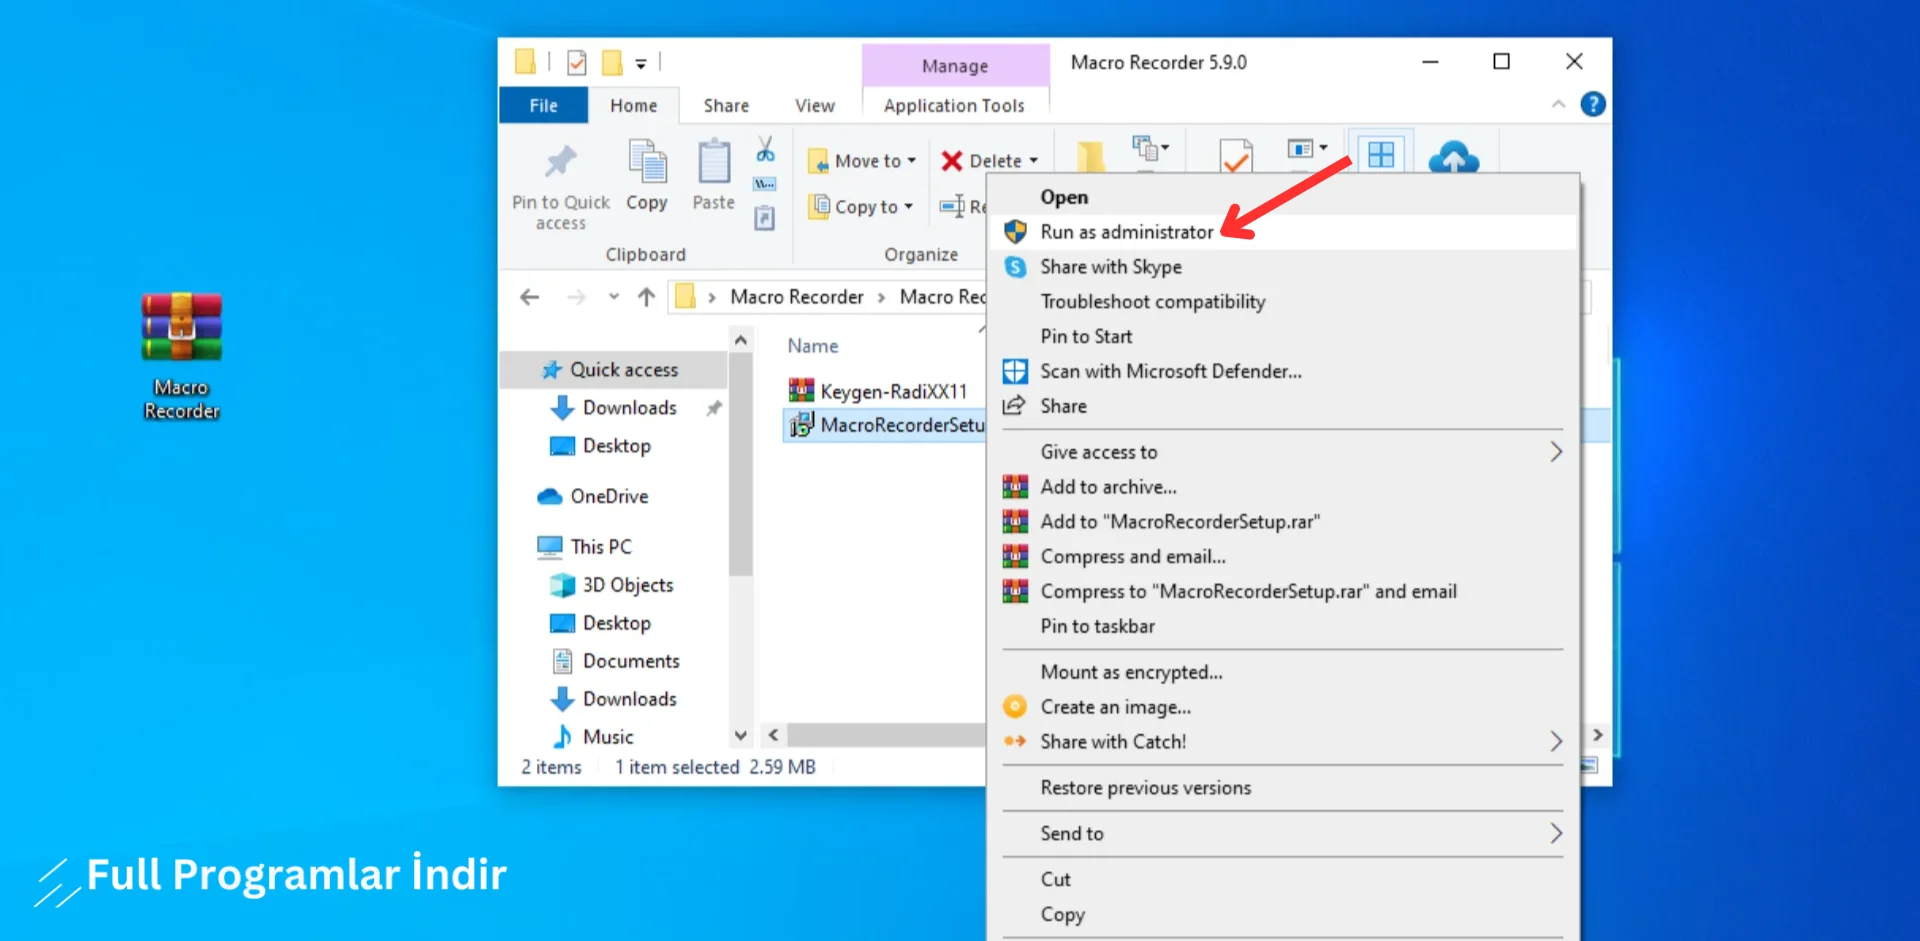
Task: Click the Copy ribbon icon
Action: 647,161
